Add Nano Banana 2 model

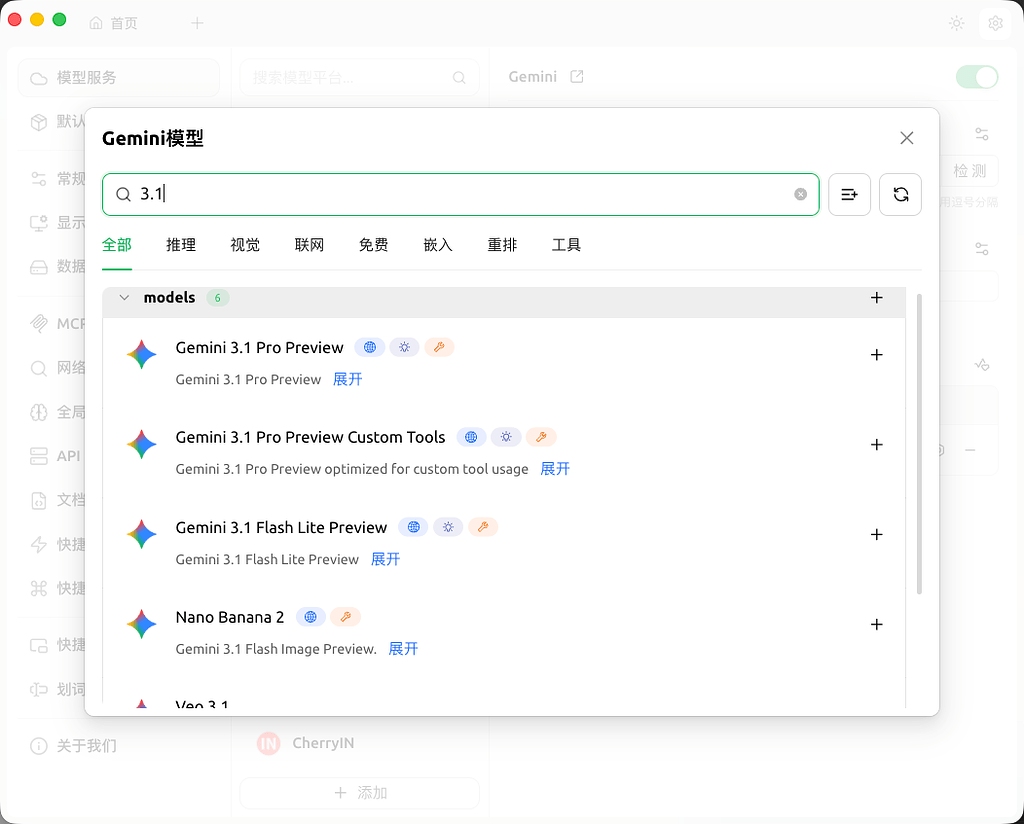(876, 624)
